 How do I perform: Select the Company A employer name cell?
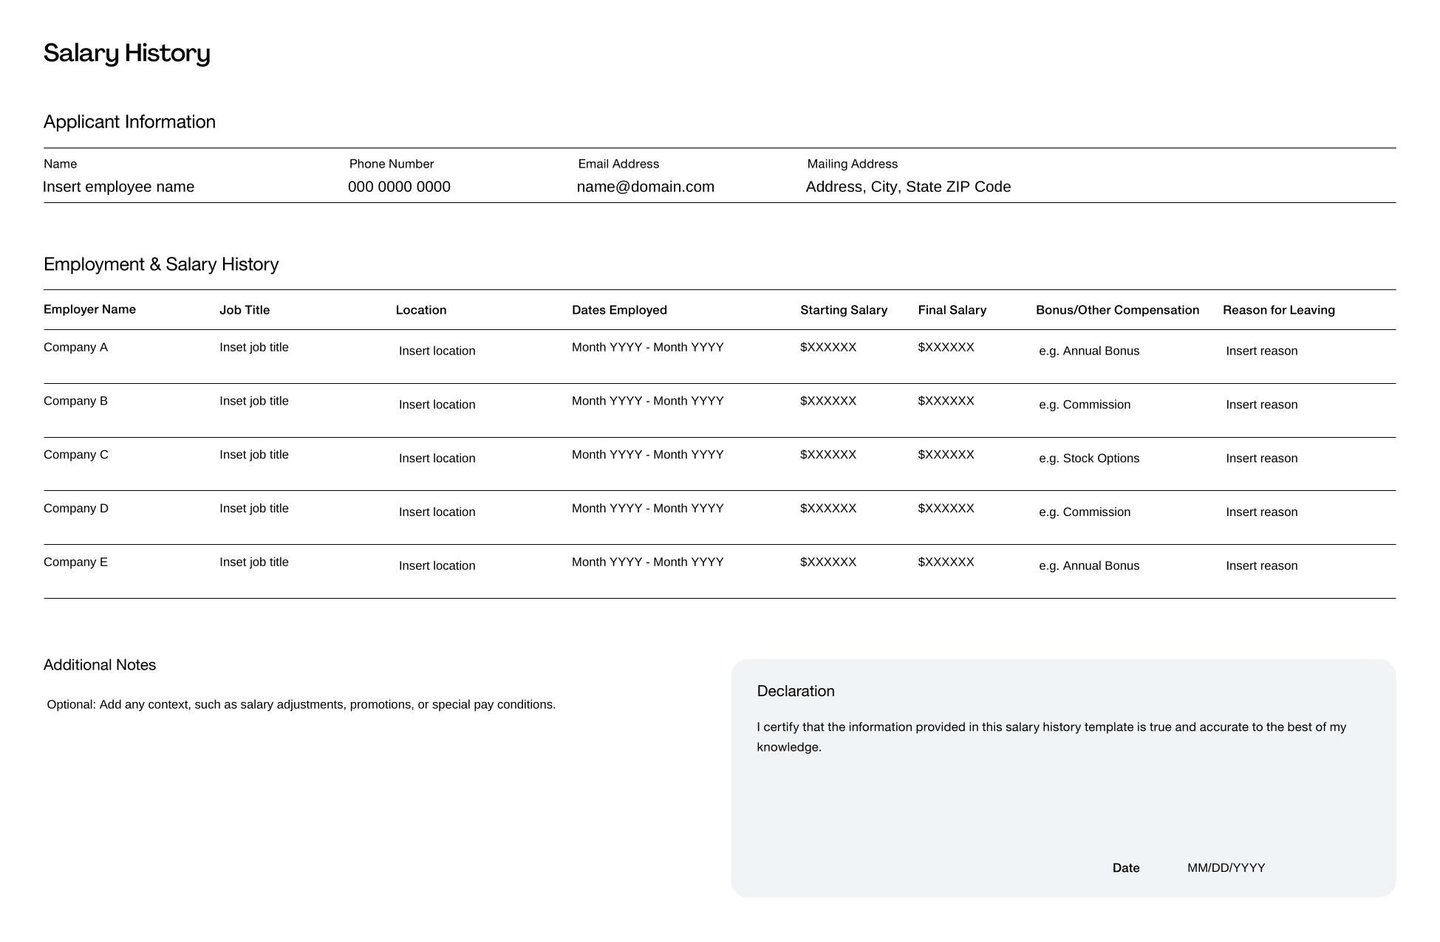(75, 347)
